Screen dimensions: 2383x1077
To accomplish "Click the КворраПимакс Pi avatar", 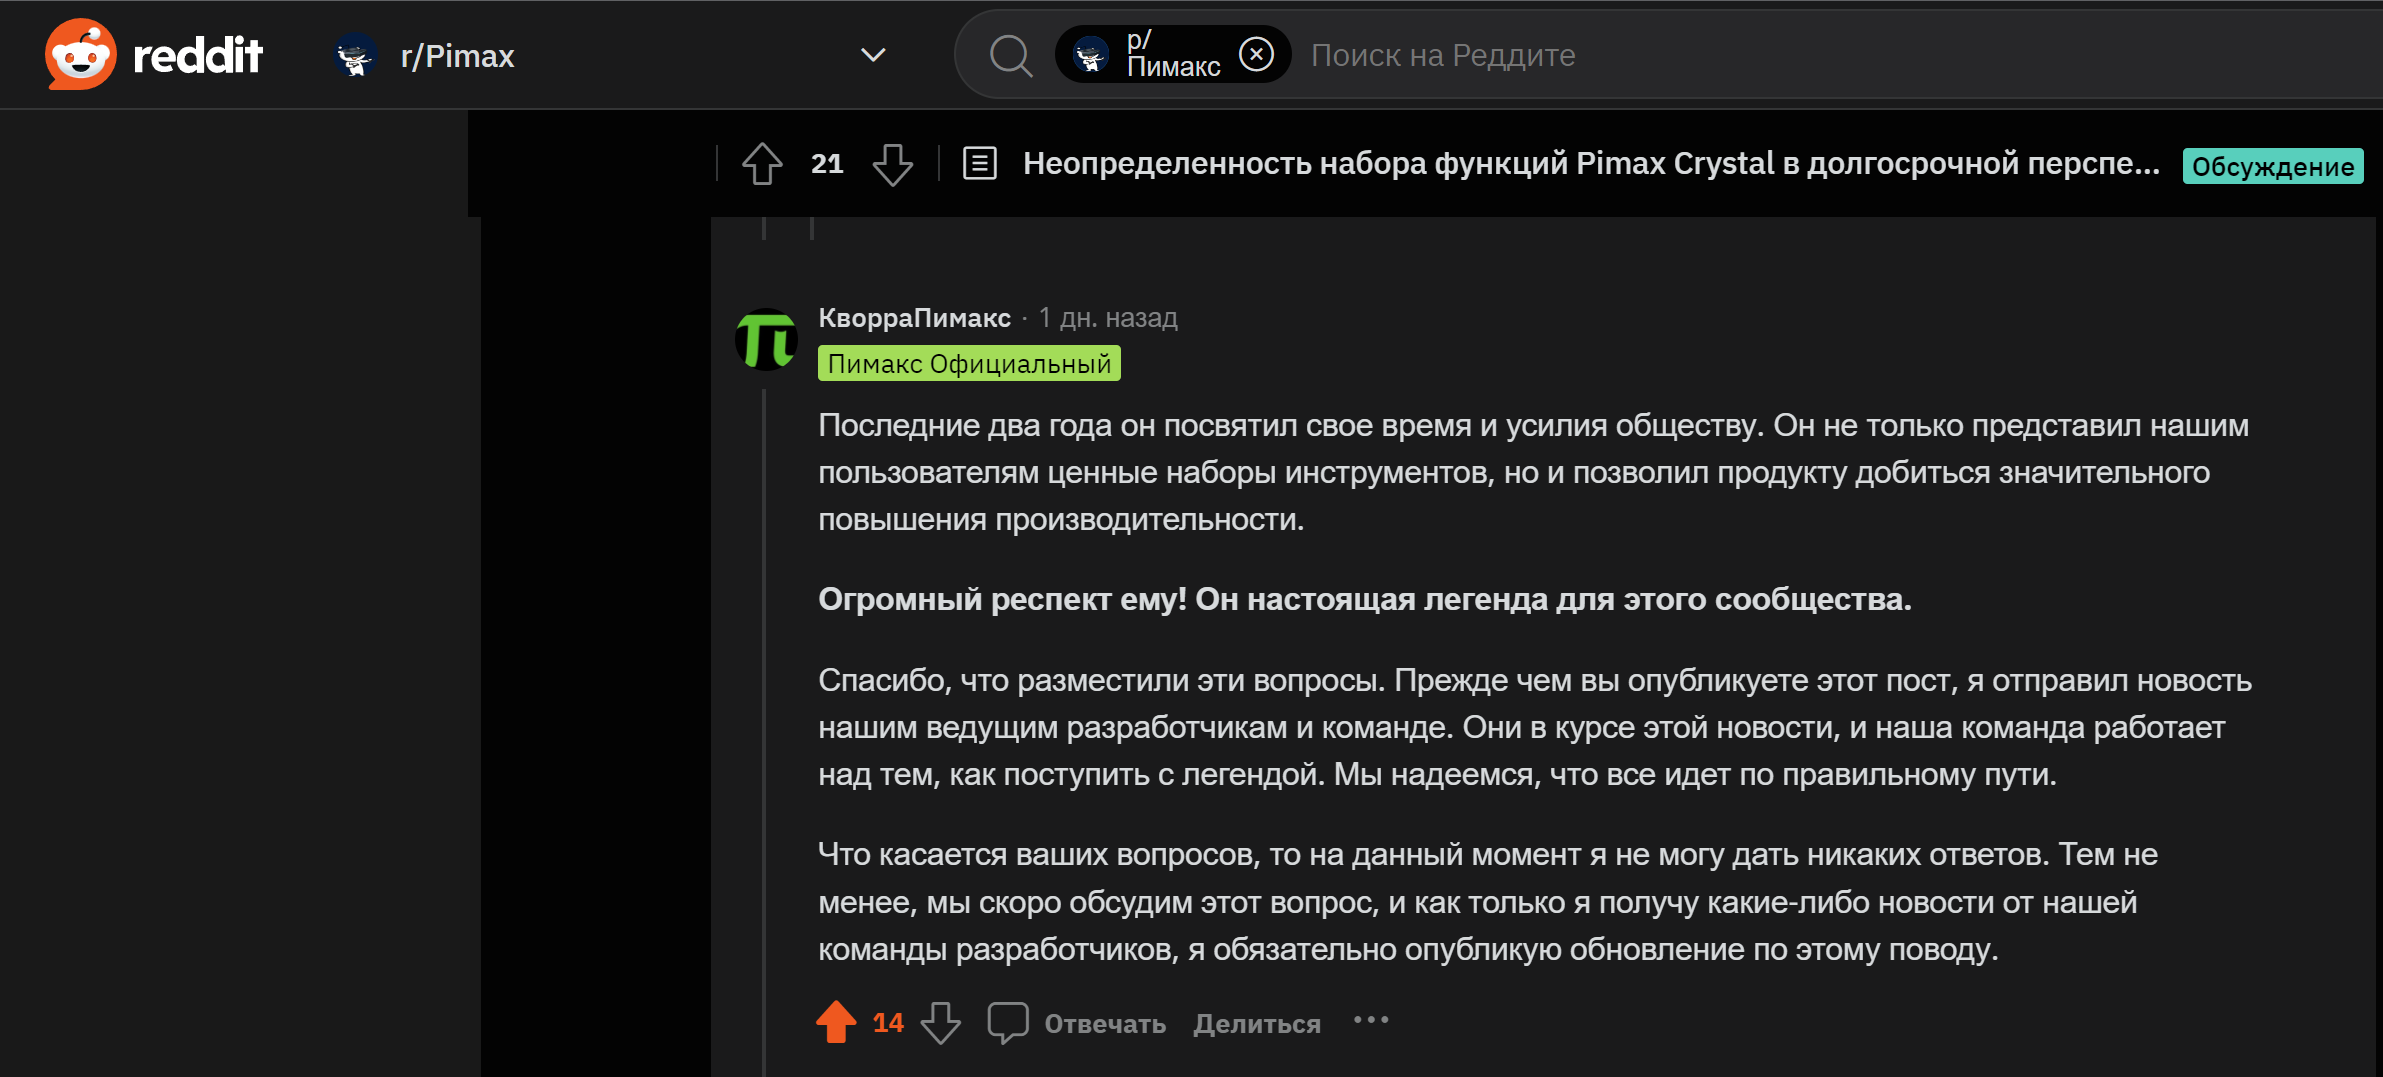I will click(766, 339).
